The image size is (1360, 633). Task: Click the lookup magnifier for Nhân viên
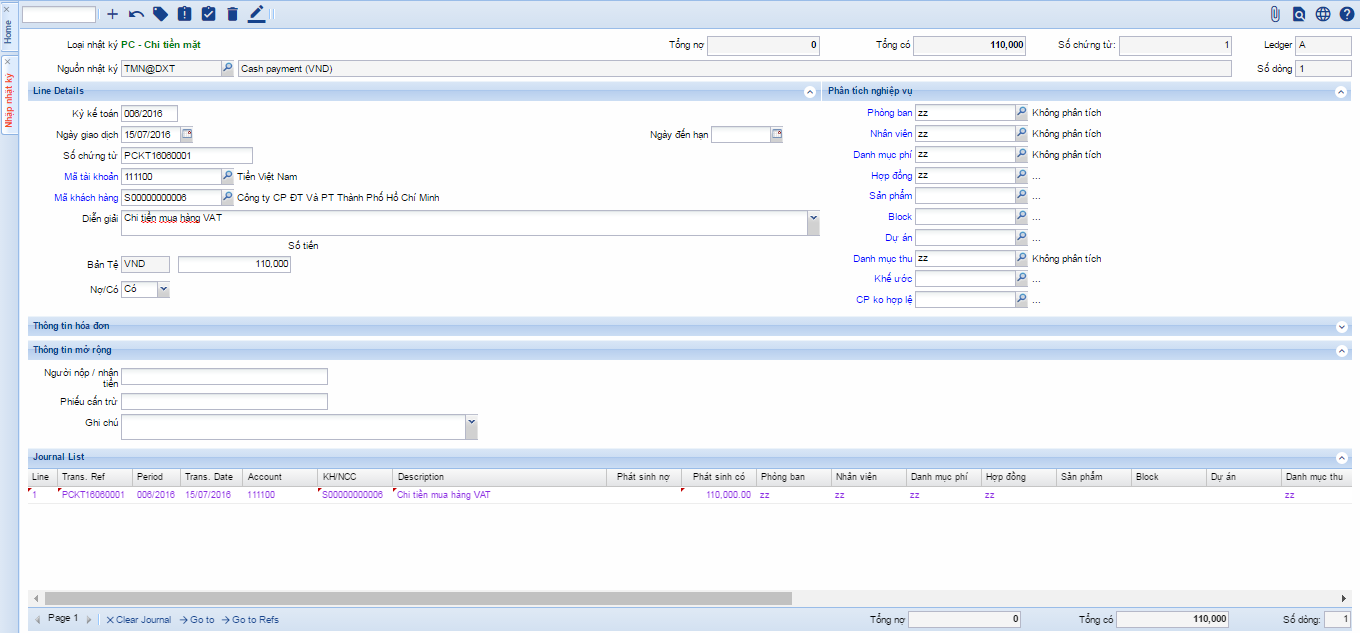(x=1021, y=134)
